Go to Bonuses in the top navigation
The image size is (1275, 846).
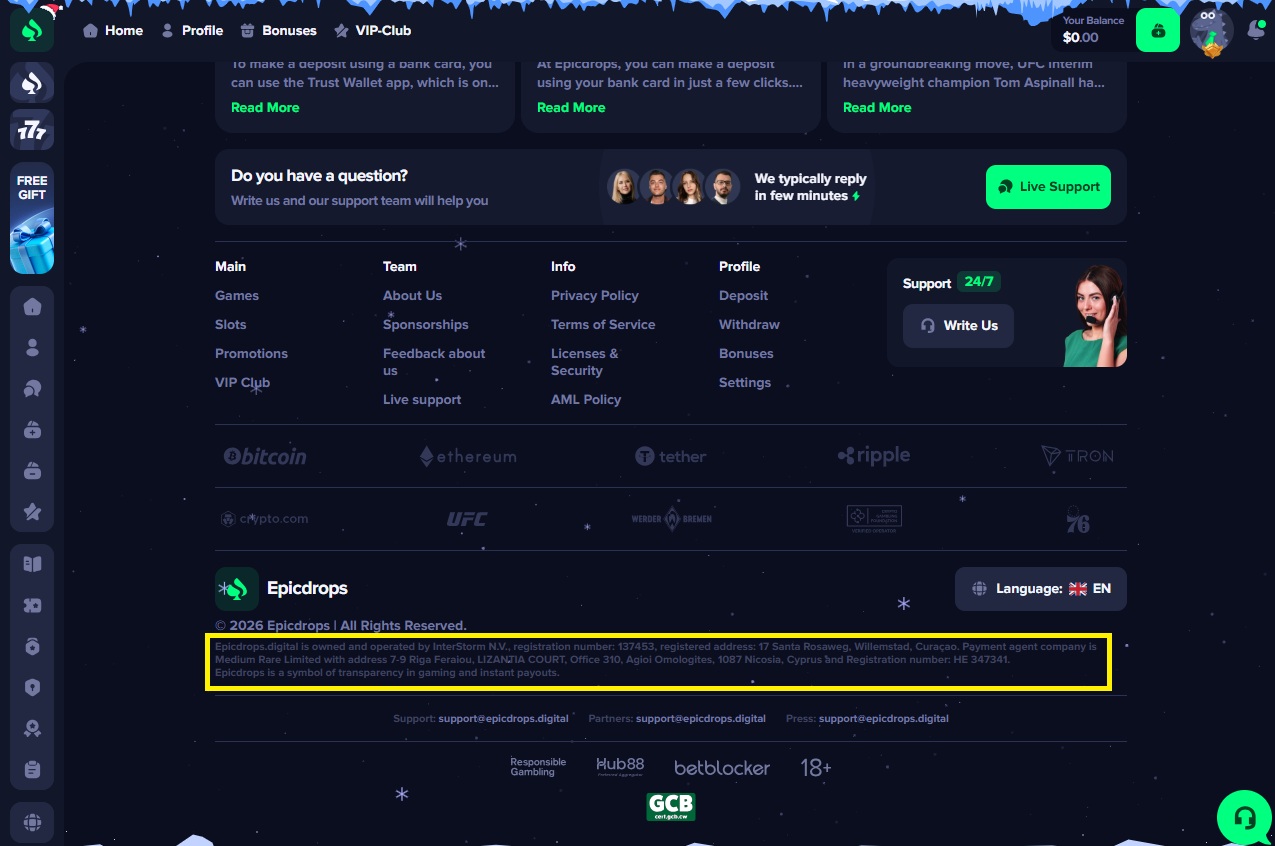click(x=279, y=31)
